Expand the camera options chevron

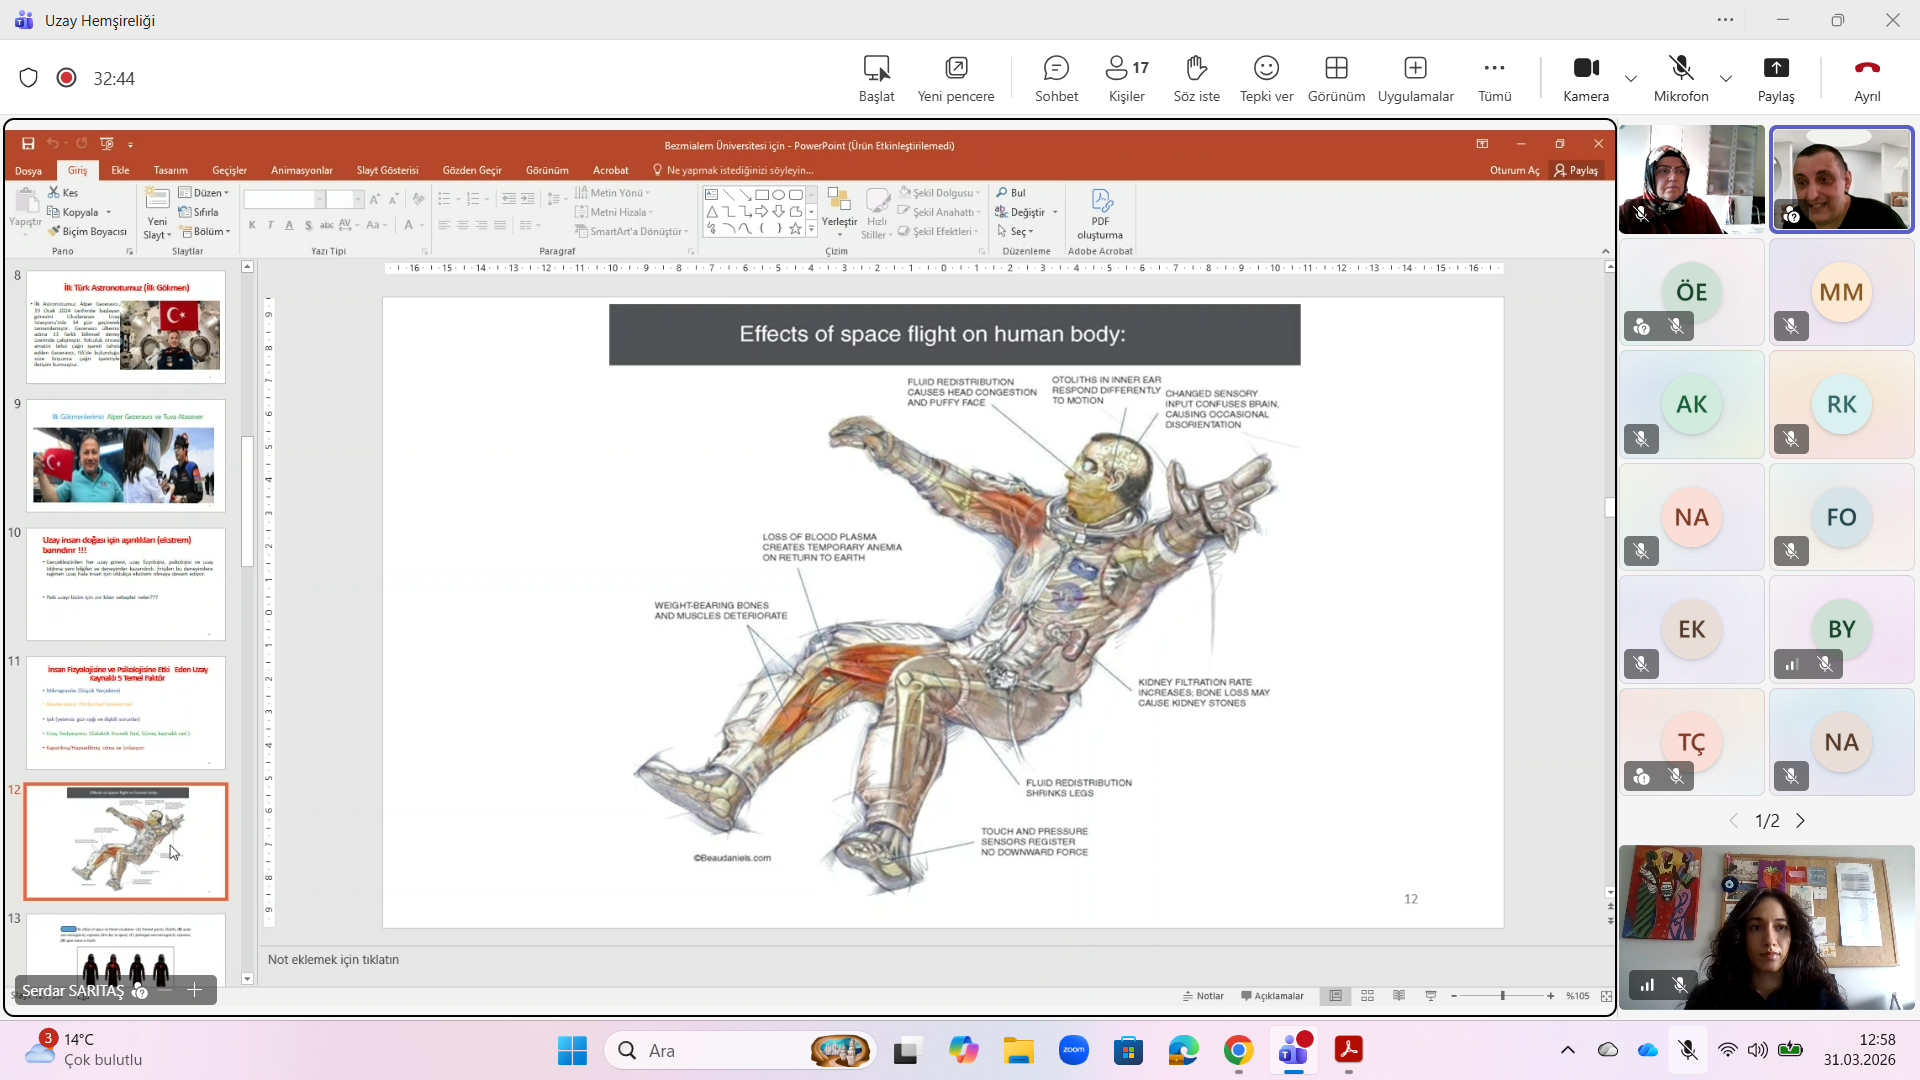[x=1631, y=78]
